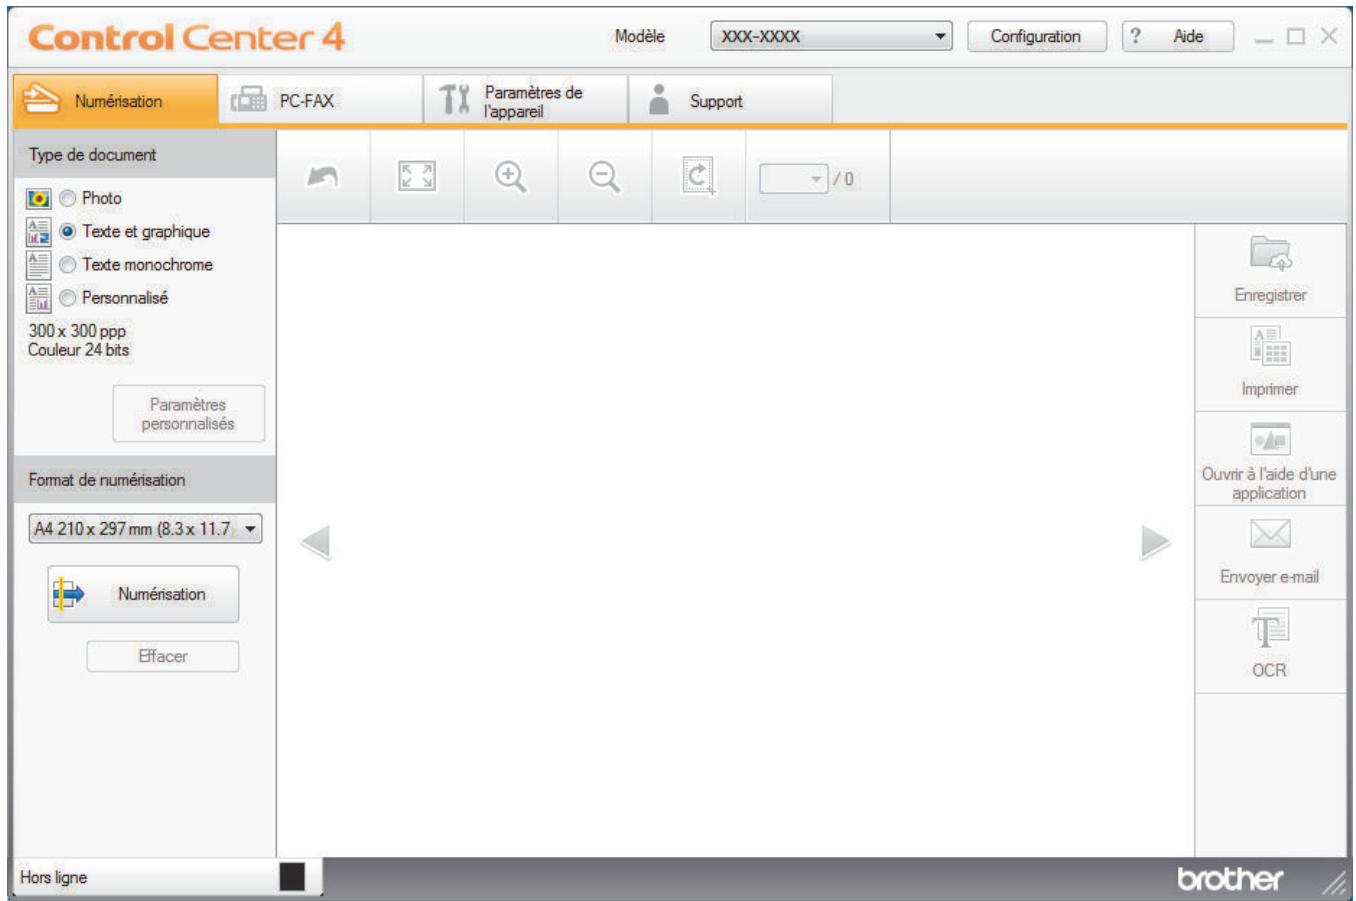
Task: Click the Personnalisé type icon
Action: coord(38,297)
